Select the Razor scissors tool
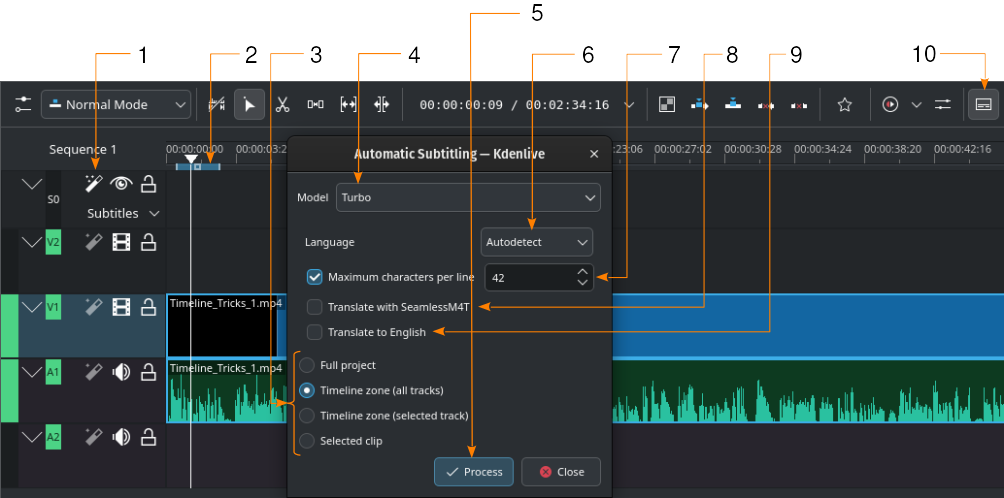 (x=282, y=104)
